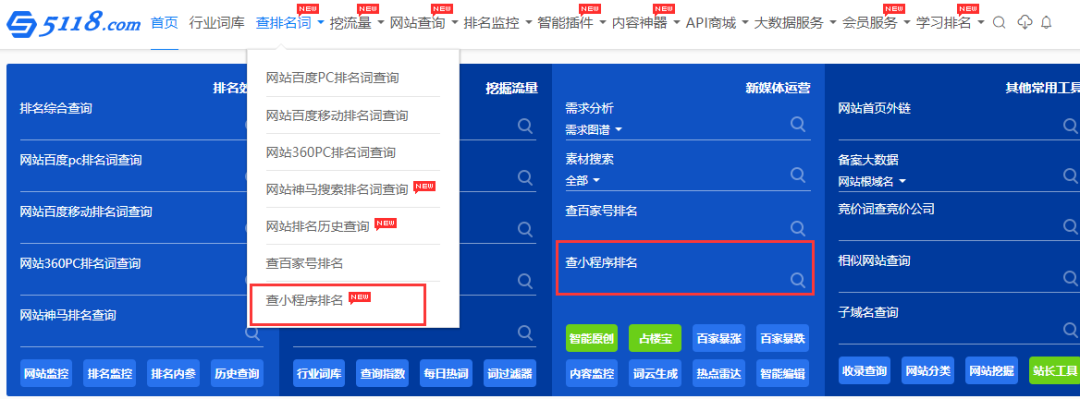This screenshot has width=1080, height=399.
Task: Click the 收录查询 button
Action: (x=864, y=370)
